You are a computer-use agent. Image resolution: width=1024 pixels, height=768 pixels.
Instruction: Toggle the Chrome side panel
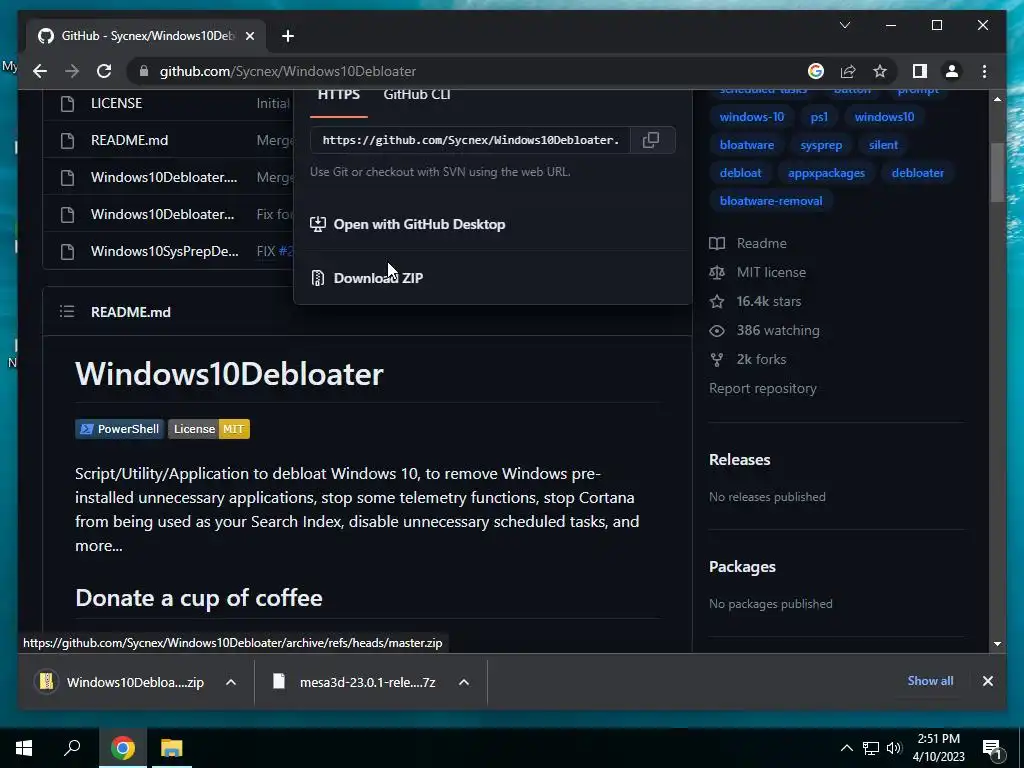920,71
